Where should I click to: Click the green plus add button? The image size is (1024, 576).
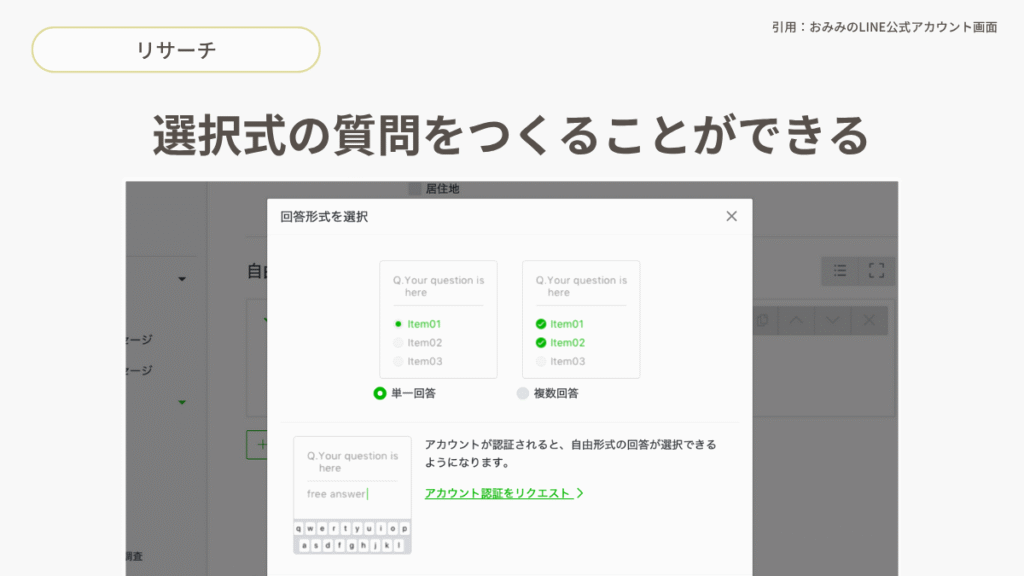(258, 444)
